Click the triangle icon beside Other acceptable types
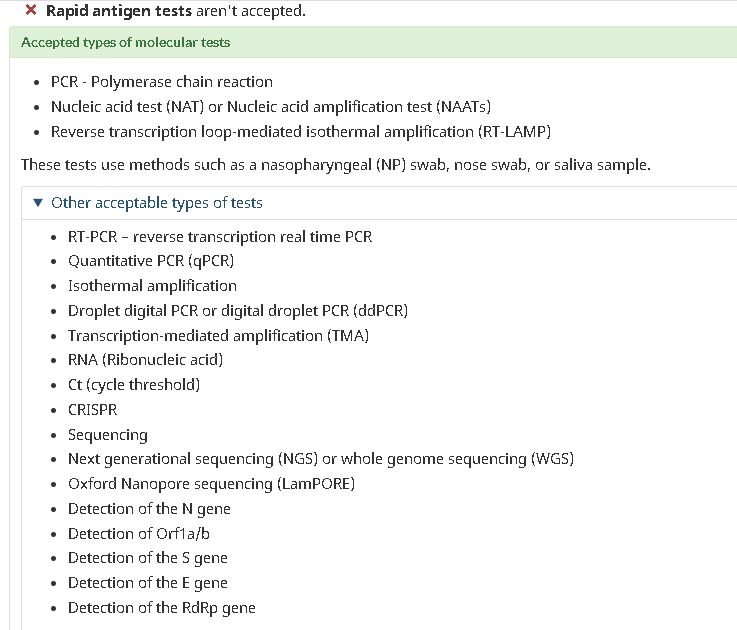 coord(38,203)
